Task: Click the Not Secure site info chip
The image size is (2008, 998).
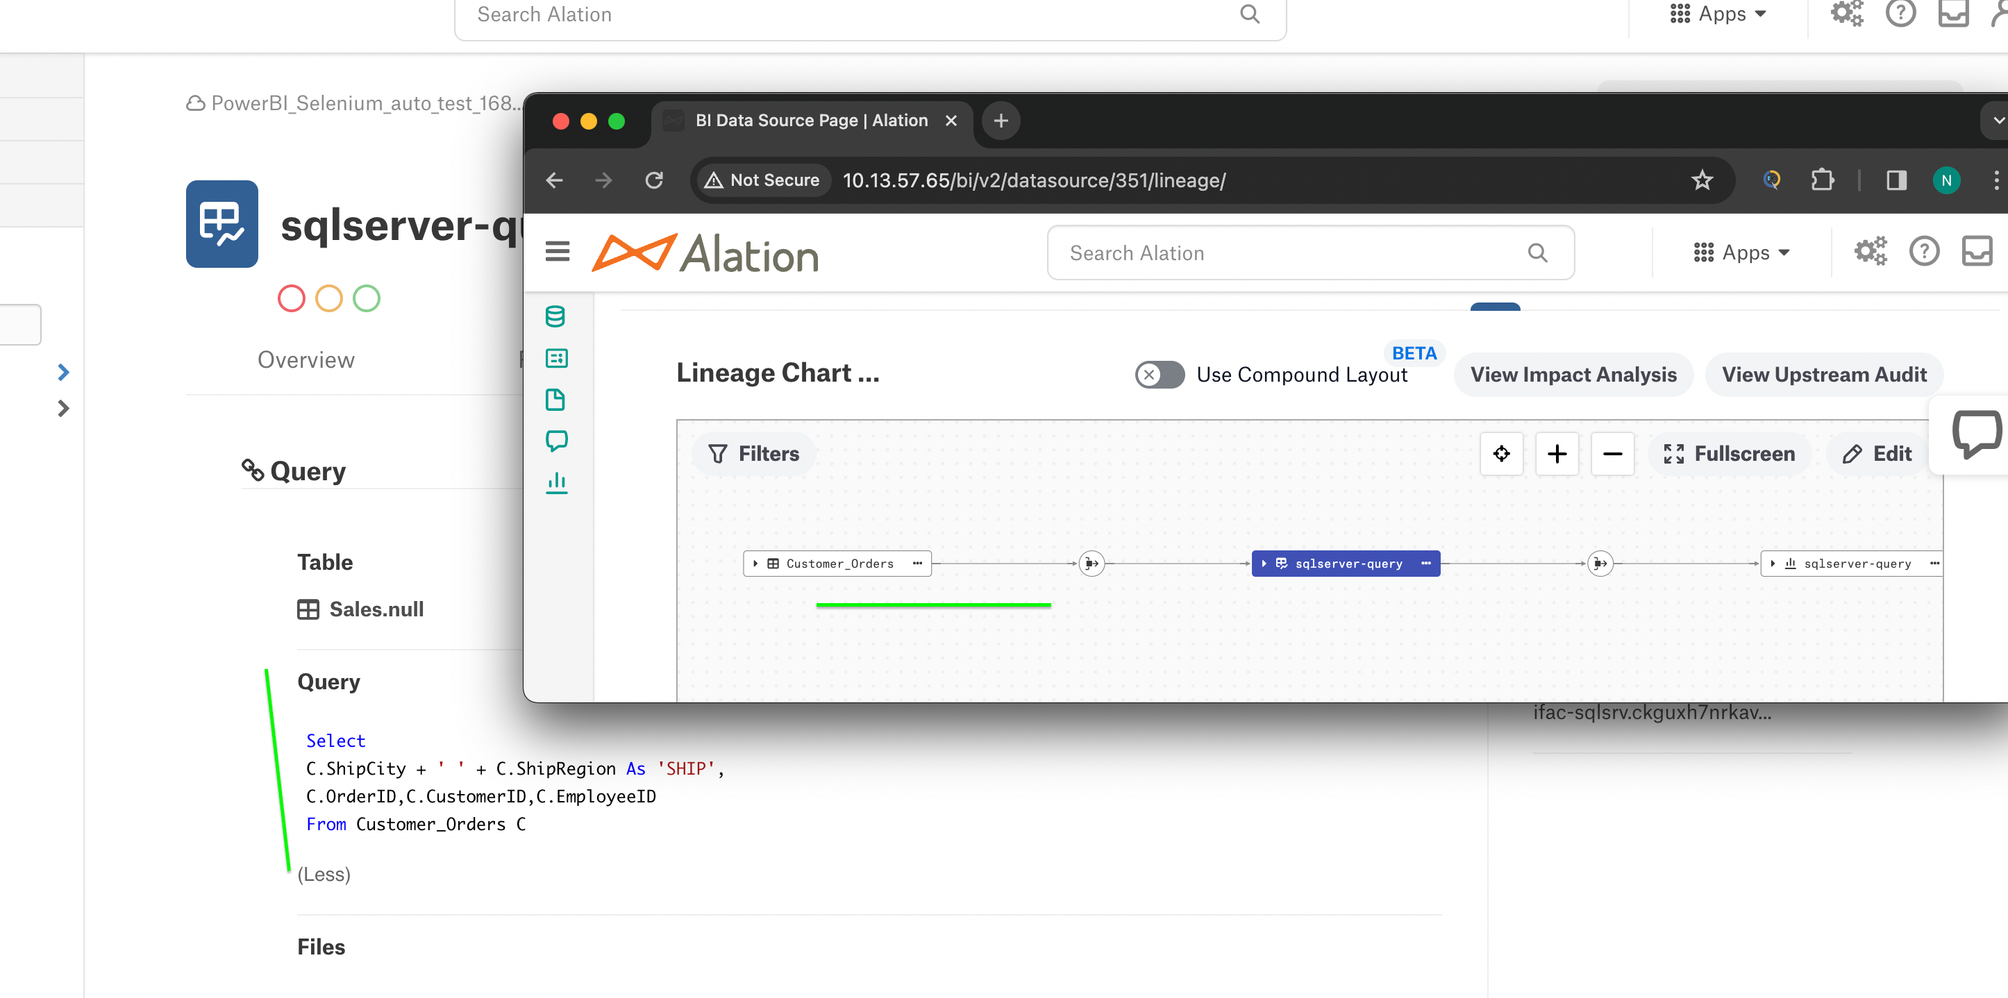Action: 762,180
